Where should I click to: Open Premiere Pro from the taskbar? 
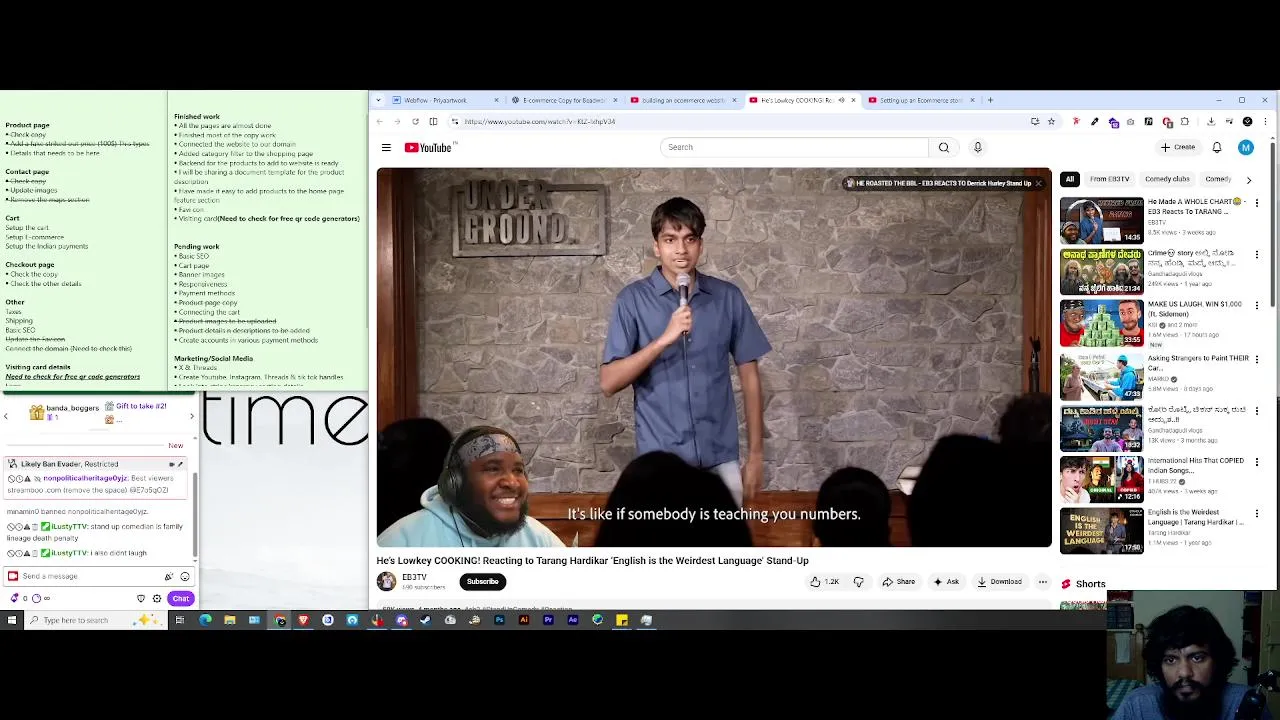click(548, 620)
